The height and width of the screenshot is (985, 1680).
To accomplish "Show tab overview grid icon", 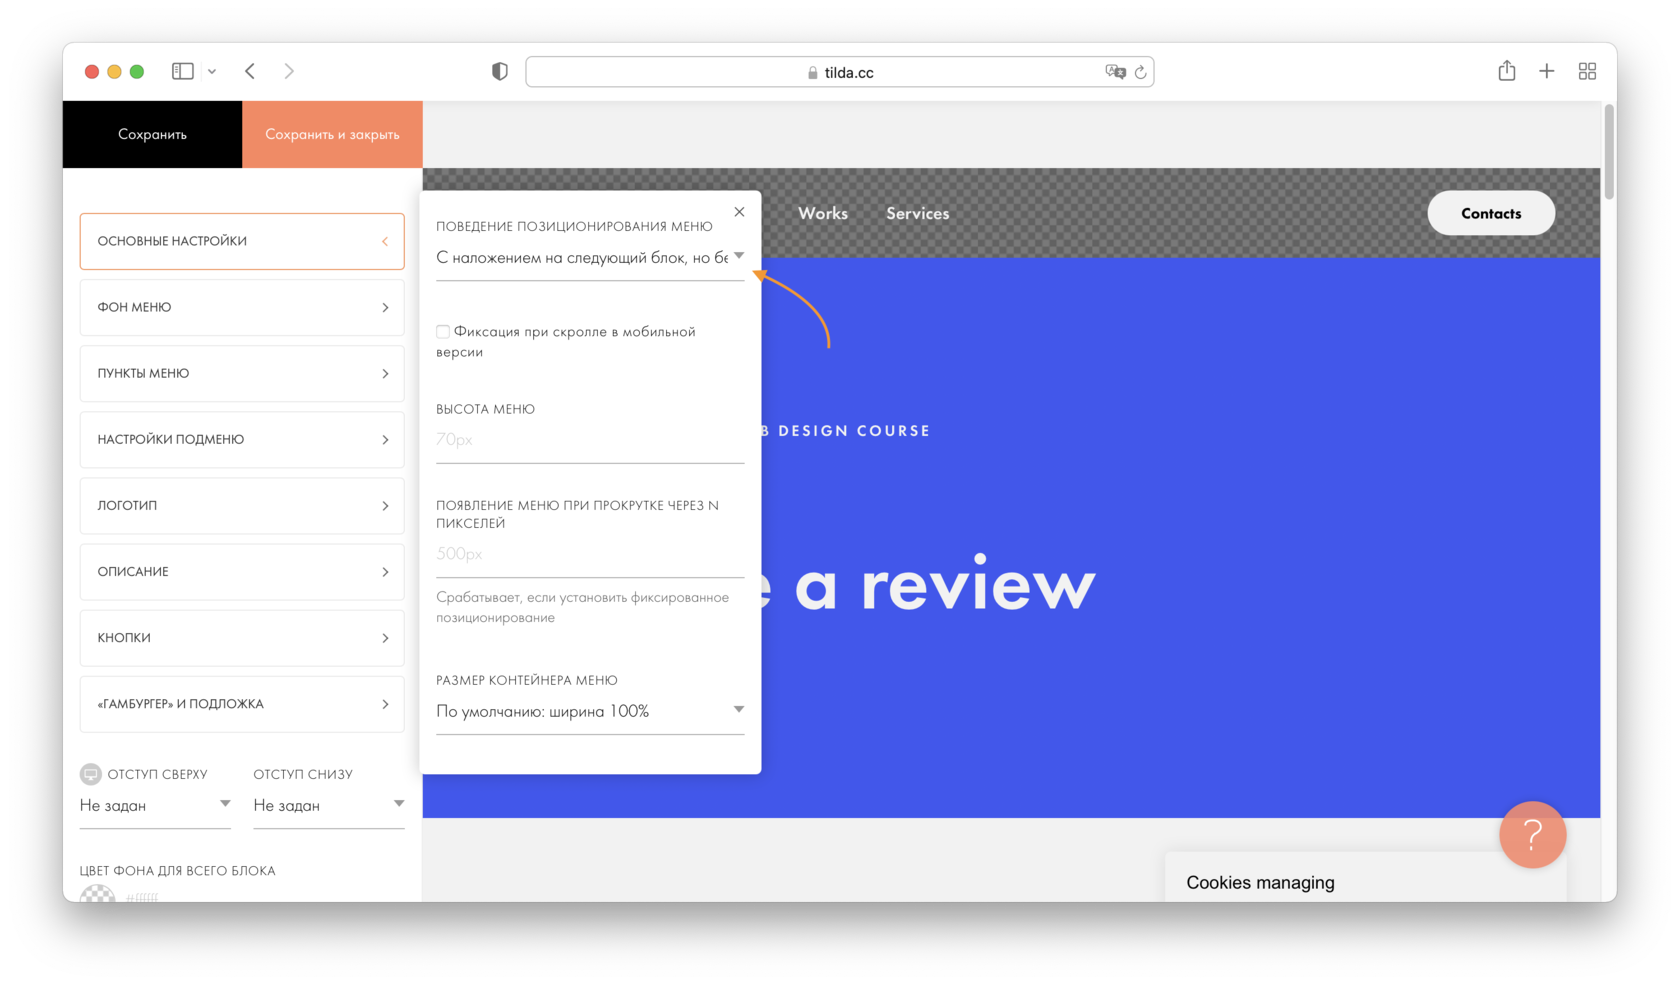I will [1587, 71].
